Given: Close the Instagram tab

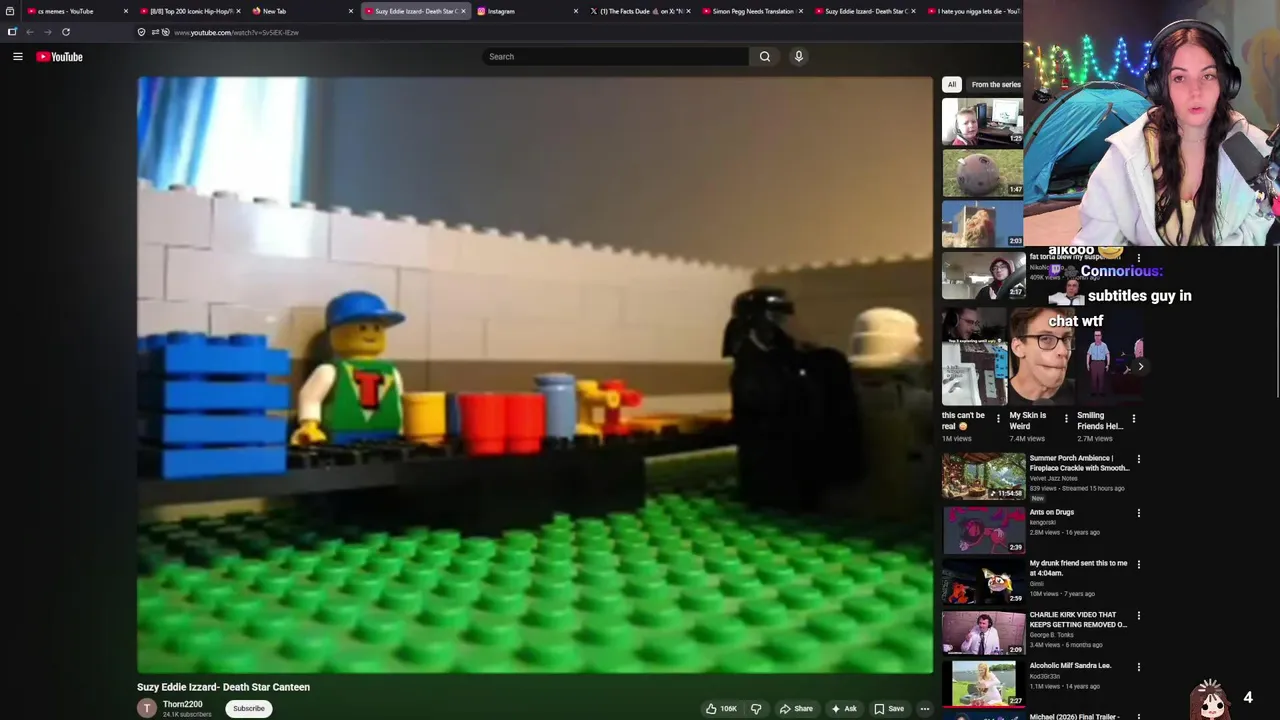Looking at the screenshot, I should click(x=576, y=11).
